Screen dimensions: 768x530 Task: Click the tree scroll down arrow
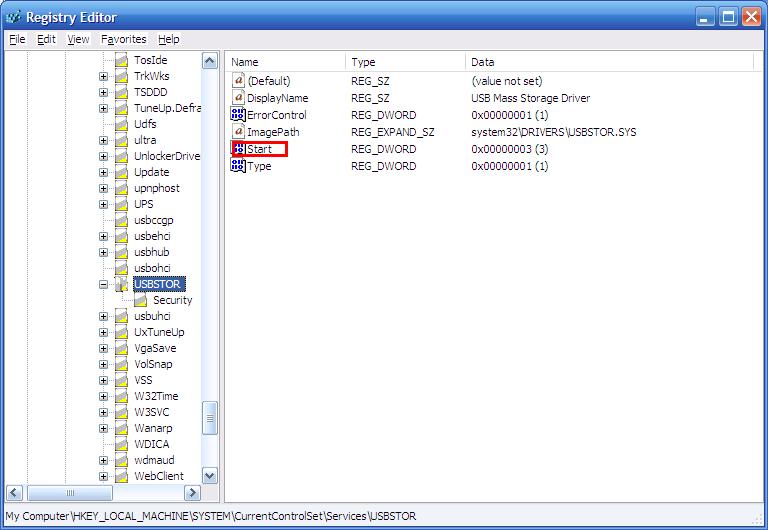click(x=210, y=476)
